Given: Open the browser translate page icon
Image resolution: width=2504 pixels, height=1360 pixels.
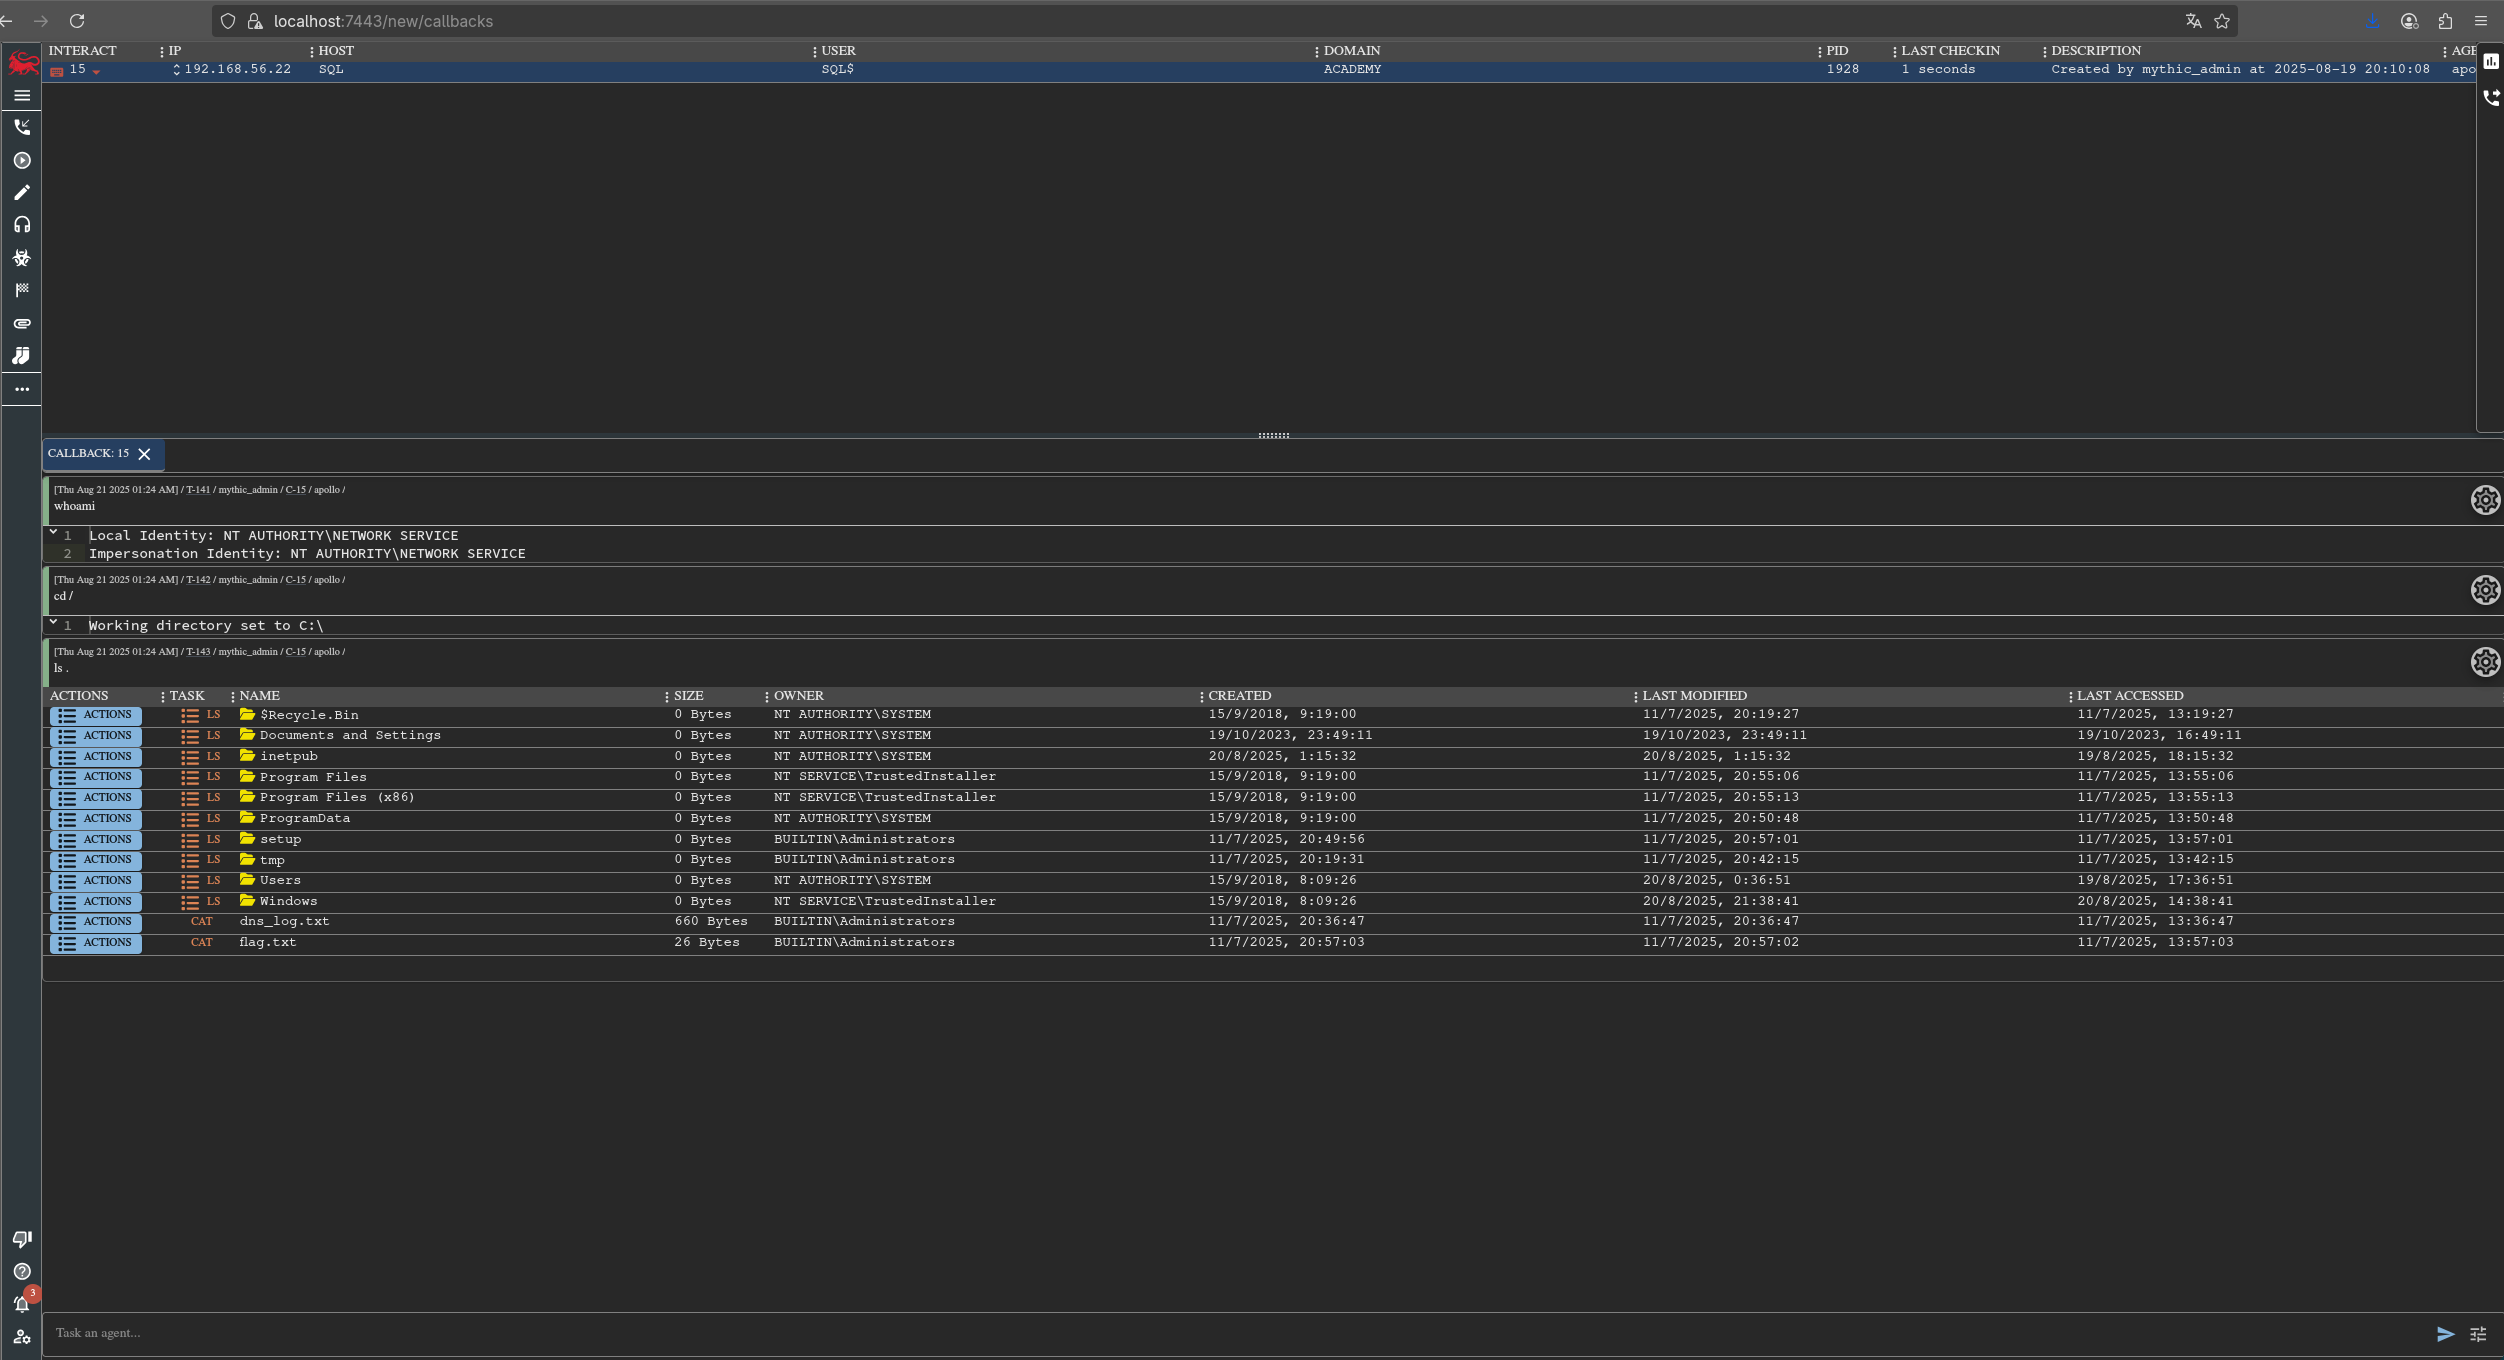Looking at the screenshot, I should (x=2193, y=21).
